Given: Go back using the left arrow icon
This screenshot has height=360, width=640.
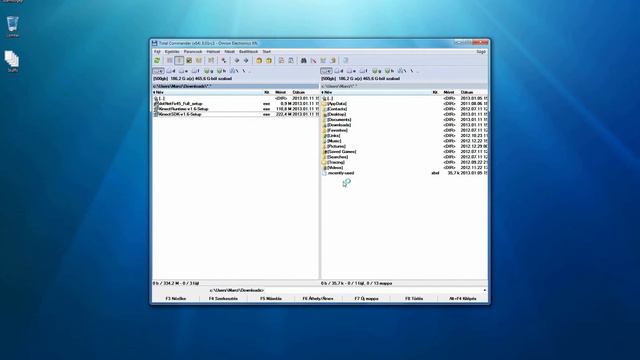Looking at the screenshot, I should 237,60.
